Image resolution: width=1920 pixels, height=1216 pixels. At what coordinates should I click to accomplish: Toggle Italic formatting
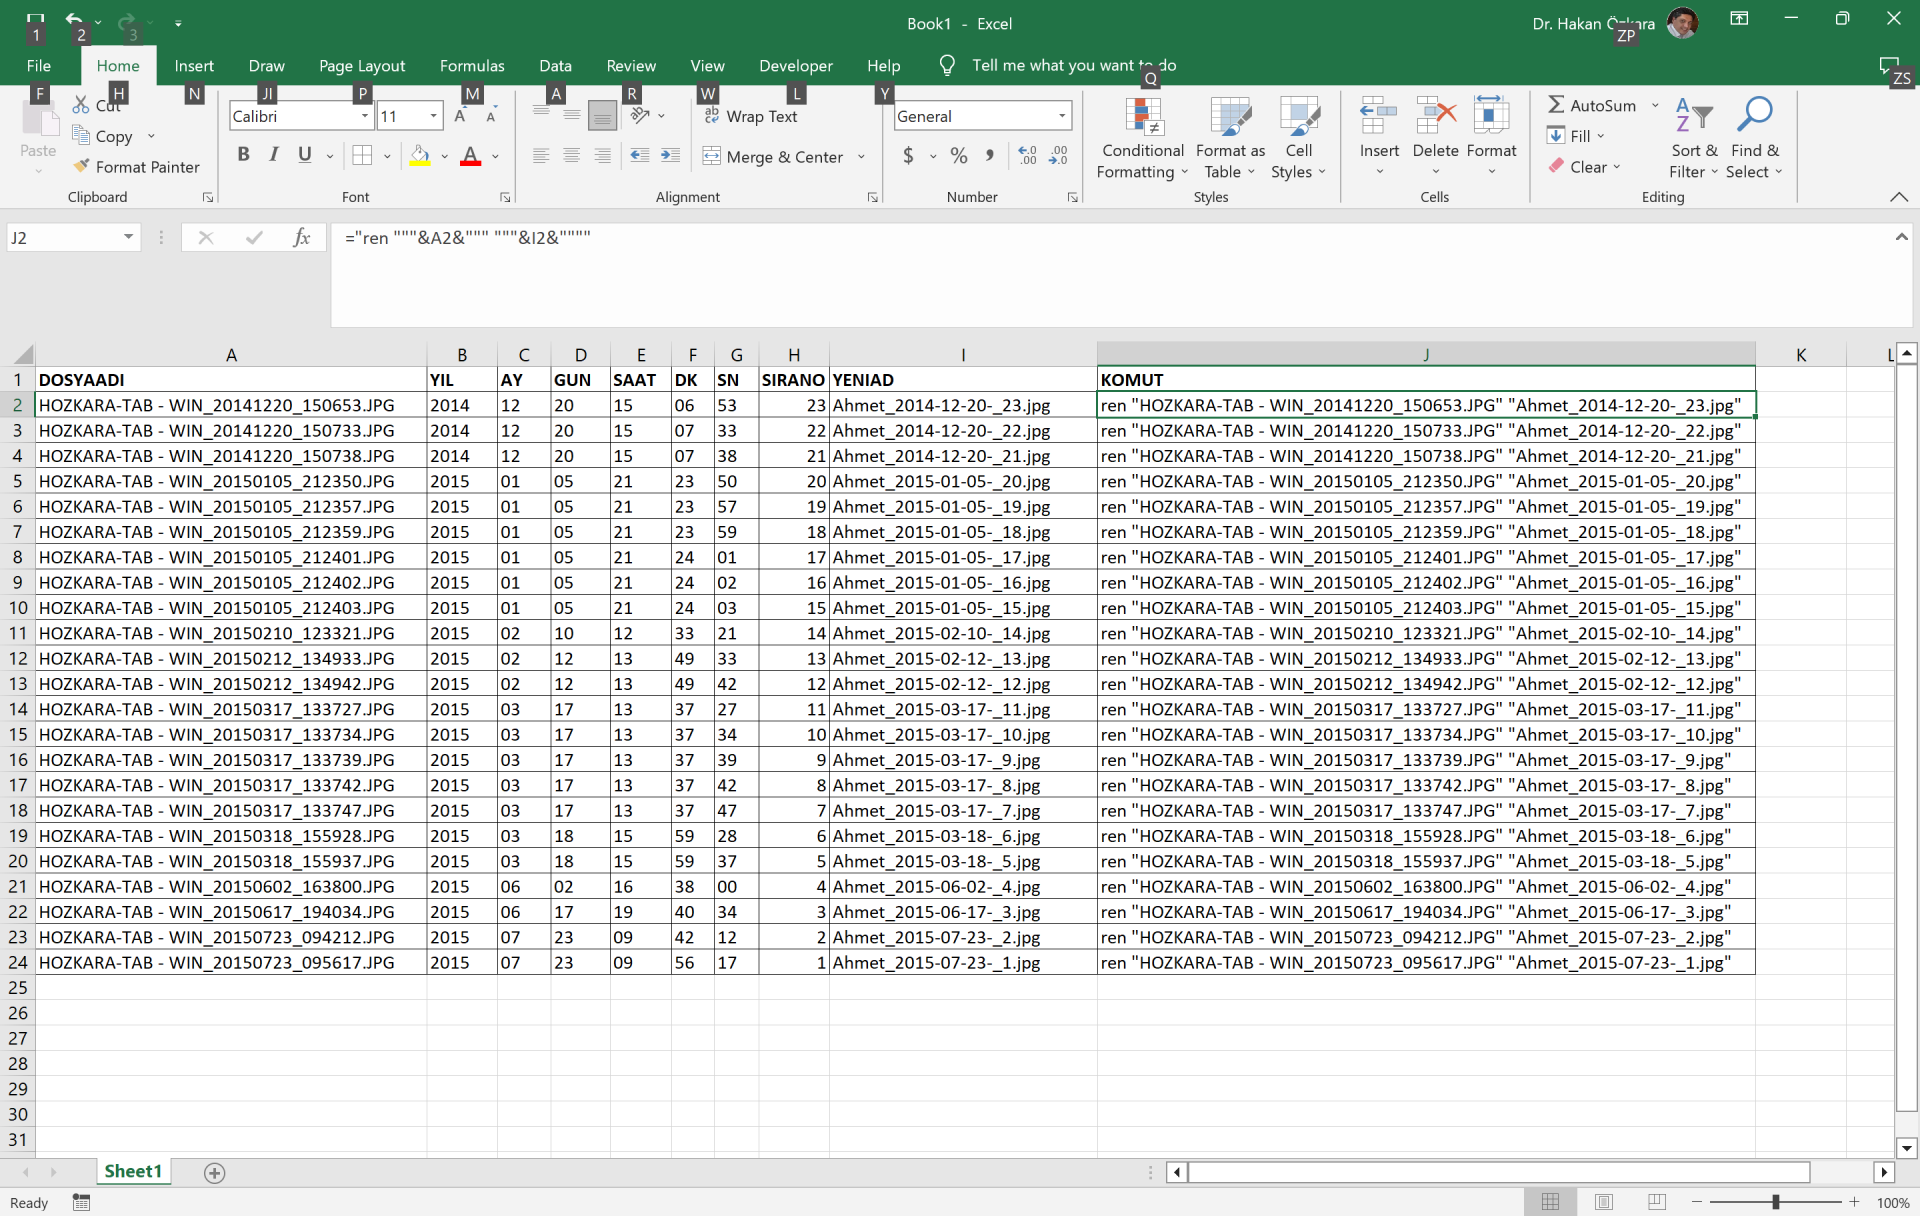[x=273, y=155]
